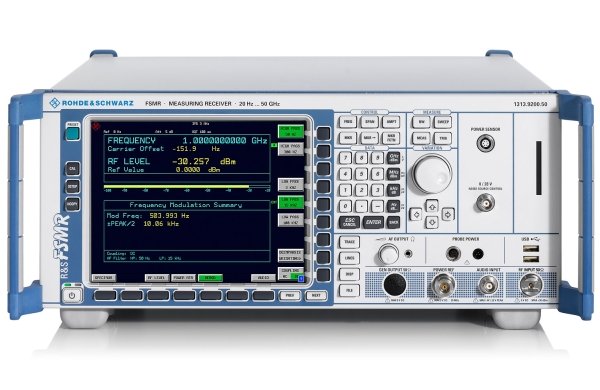This screenshot has height=390, width=600.
Task: Select the kHz unit key
Action: point(394,190)
